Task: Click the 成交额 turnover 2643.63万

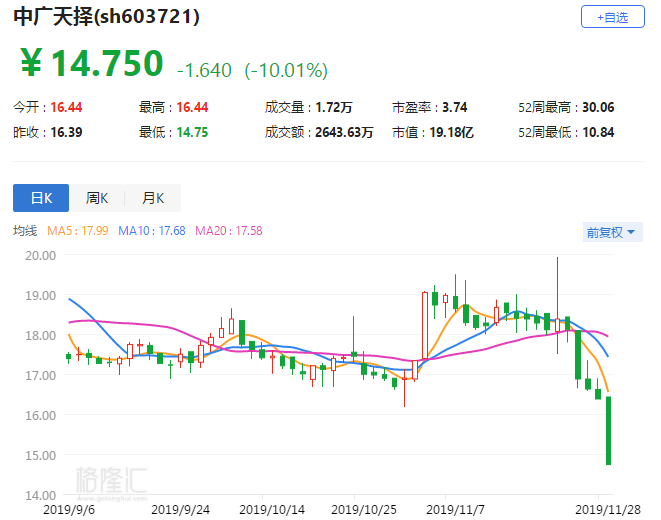Action: click(344, 132)
